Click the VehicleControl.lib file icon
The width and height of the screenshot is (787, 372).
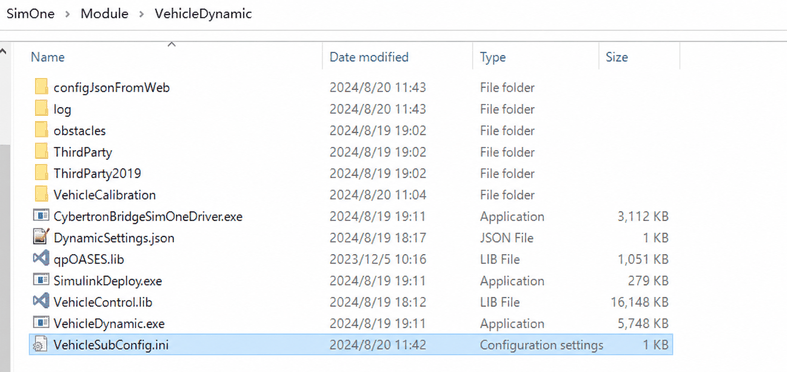(x=41, y=302)
